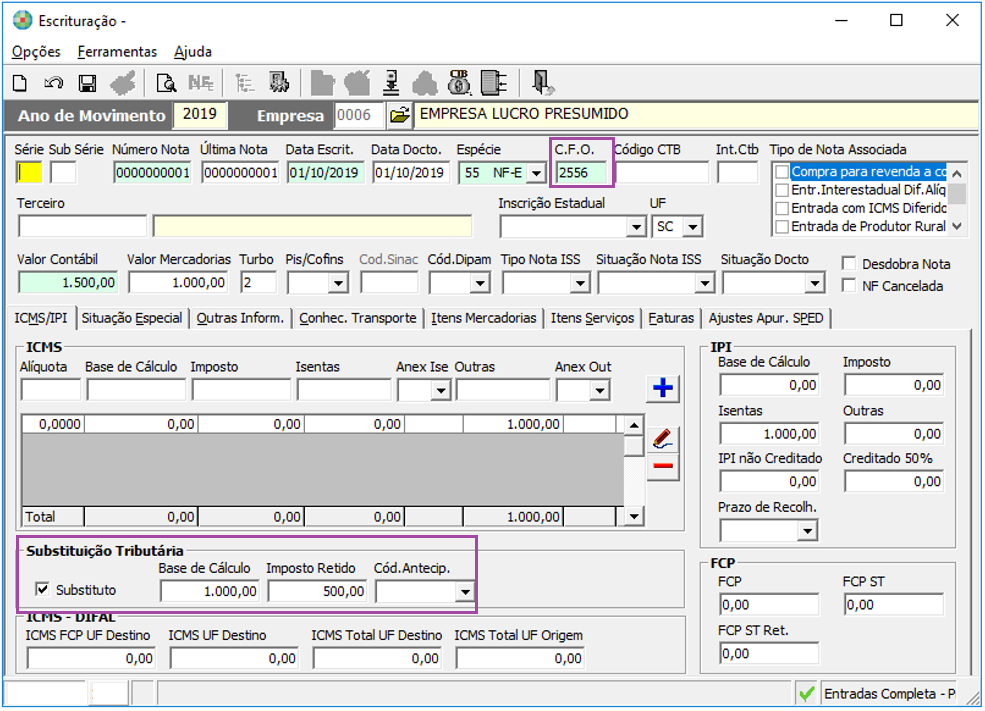Remove ICMS line with red minus
The image size is (985, 711).
663,466
